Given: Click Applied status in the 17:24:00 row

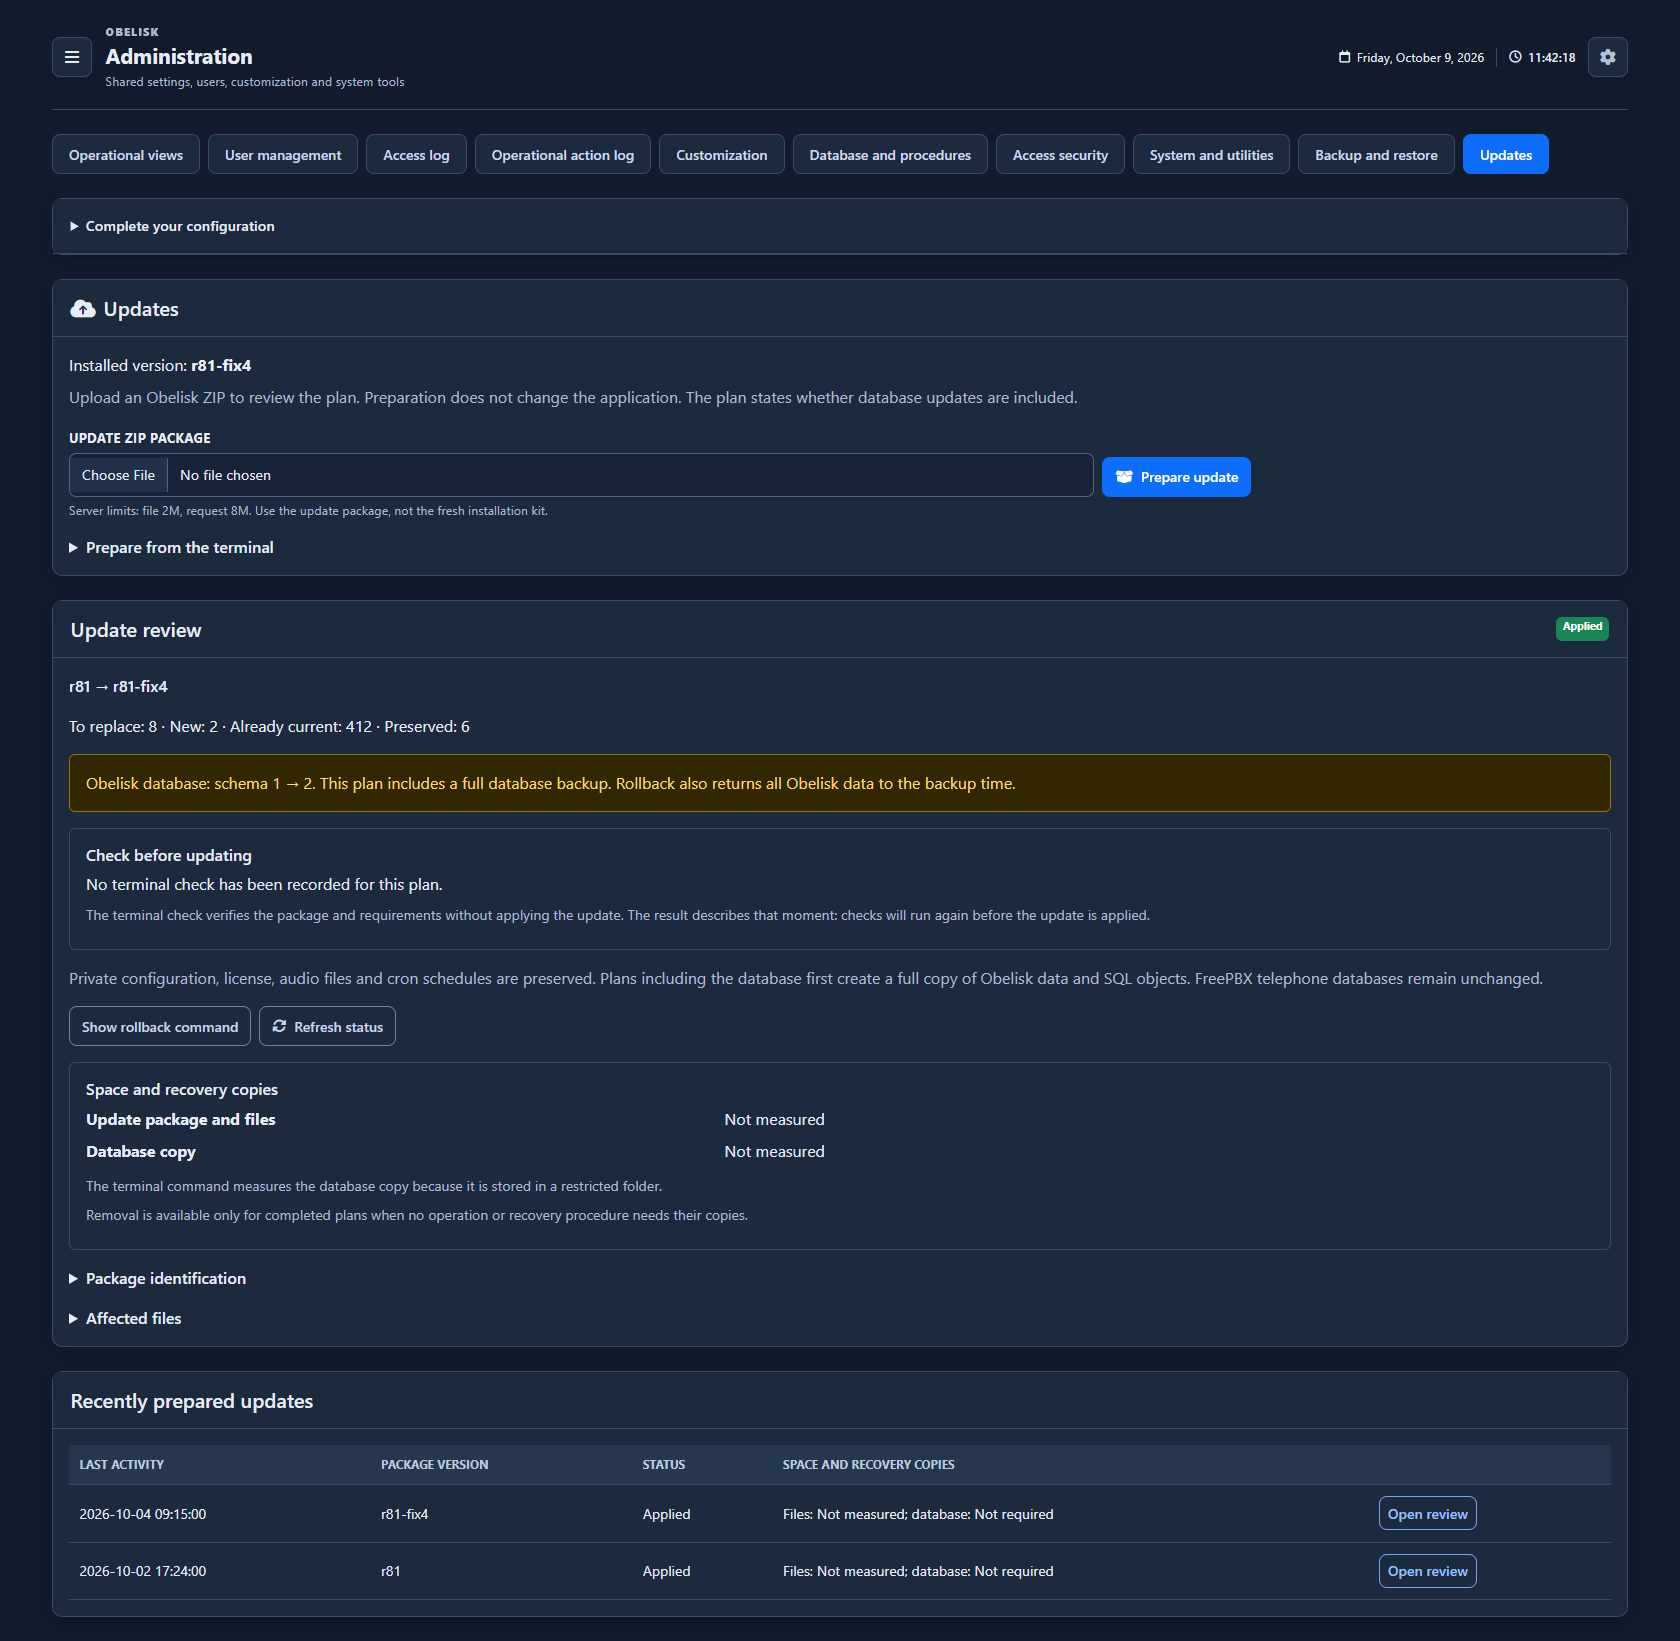Looking at the screenshot, I should point(667,1571).
